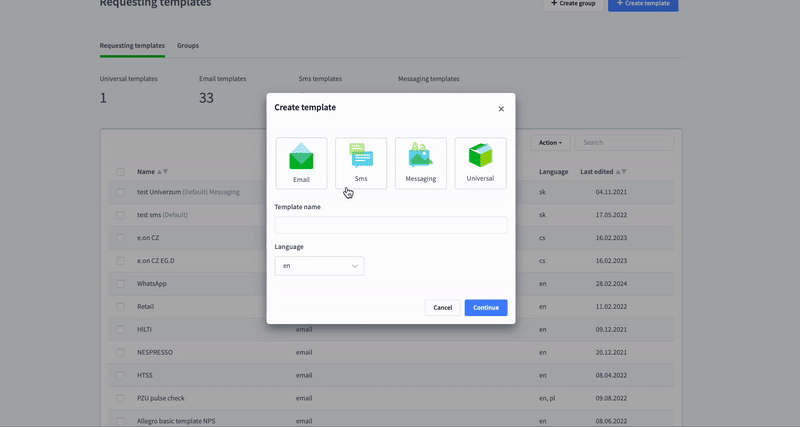This screenshot has width=800, height=427.
Task: Open the e.on CZ template name
Action: coord(148,238)
